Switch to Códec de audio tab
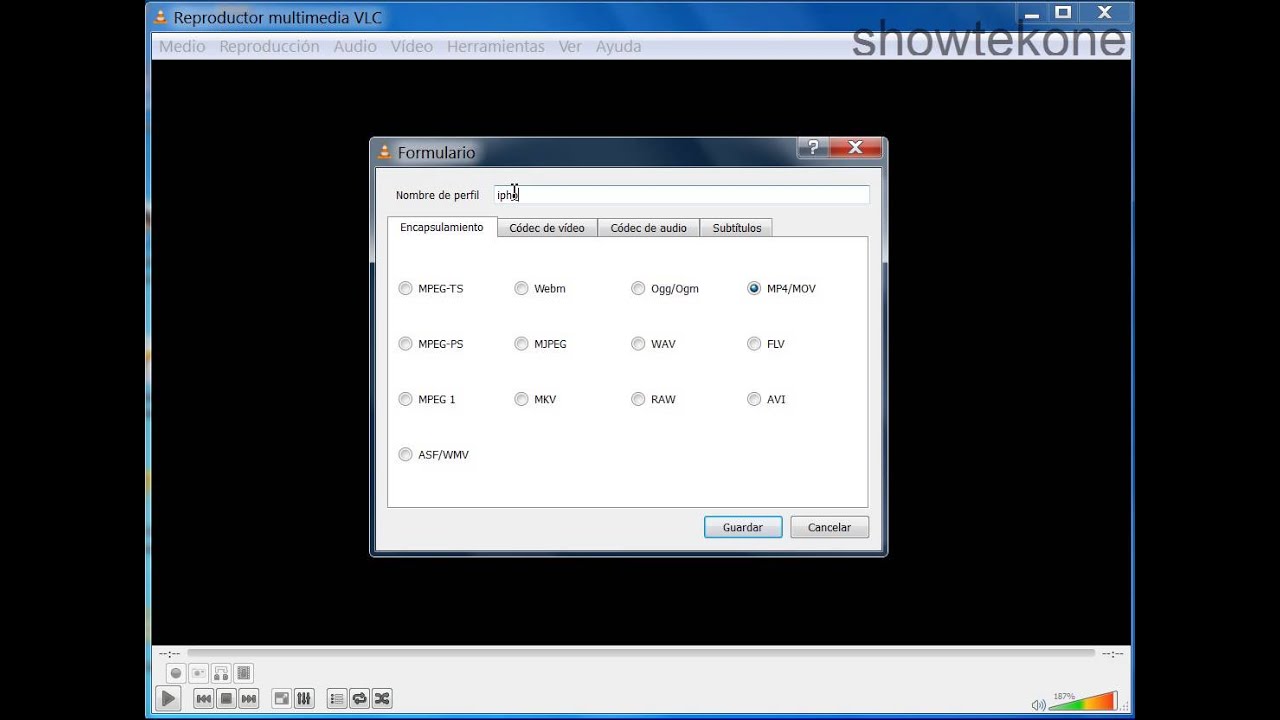 coord(648,228)
